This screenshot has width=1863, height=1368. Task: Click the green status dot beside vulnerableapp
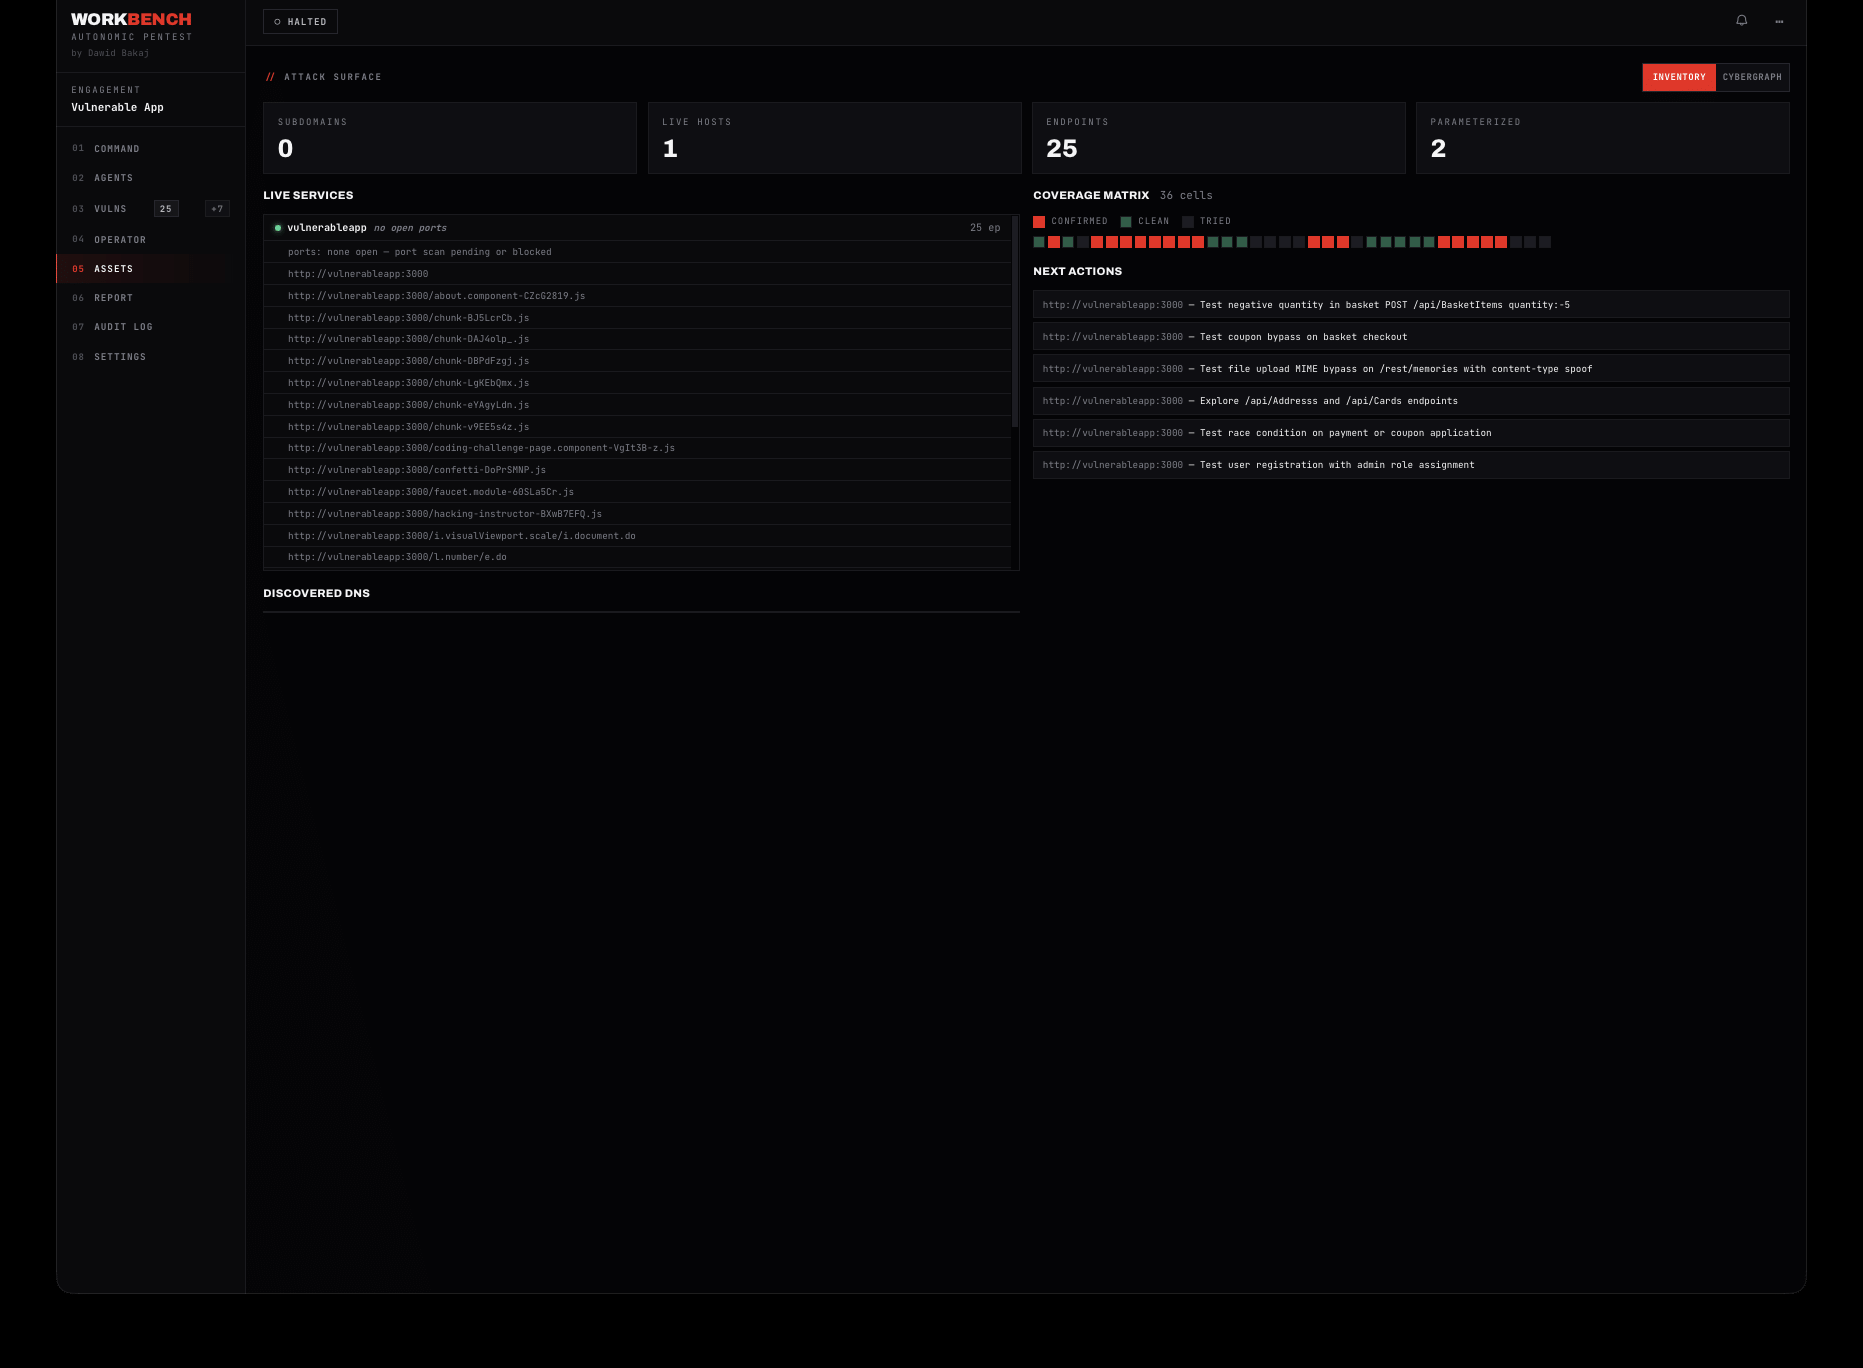[x=278, y=228]
